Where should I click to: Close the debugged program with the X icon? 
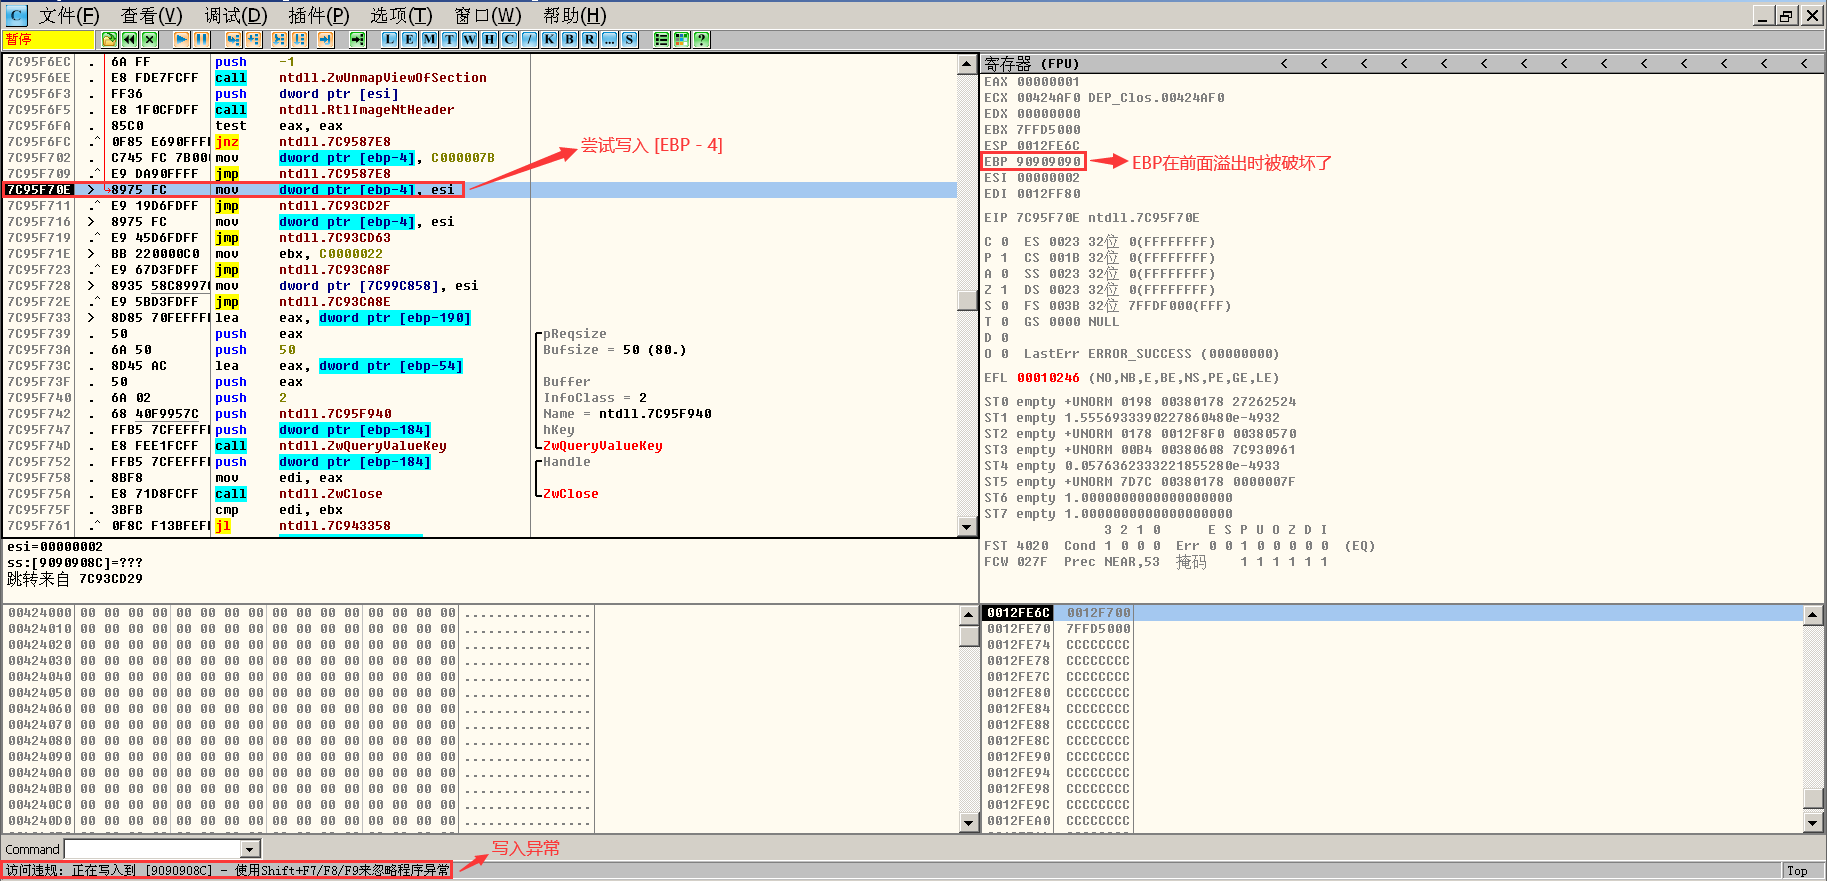click(x=150, y=40)
